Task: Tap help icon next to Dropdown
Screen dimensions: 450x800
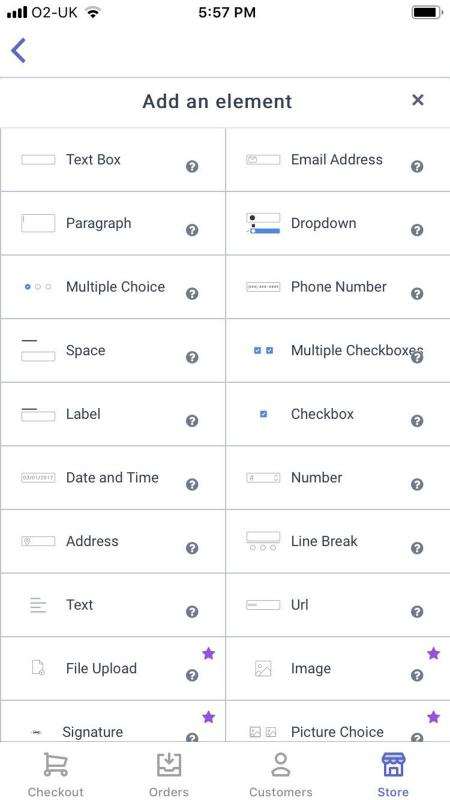Action: click(417, 230)
